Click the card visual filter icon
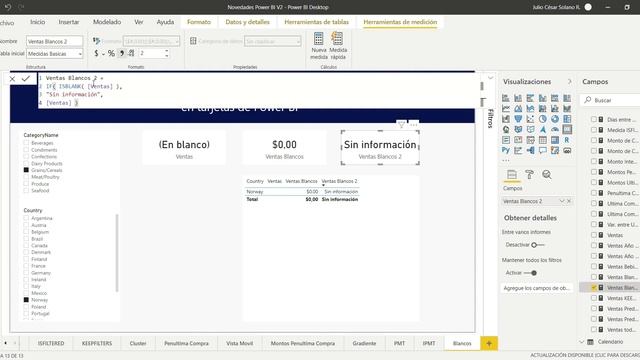Screen dimensions: 640x360 click(401, 124)
